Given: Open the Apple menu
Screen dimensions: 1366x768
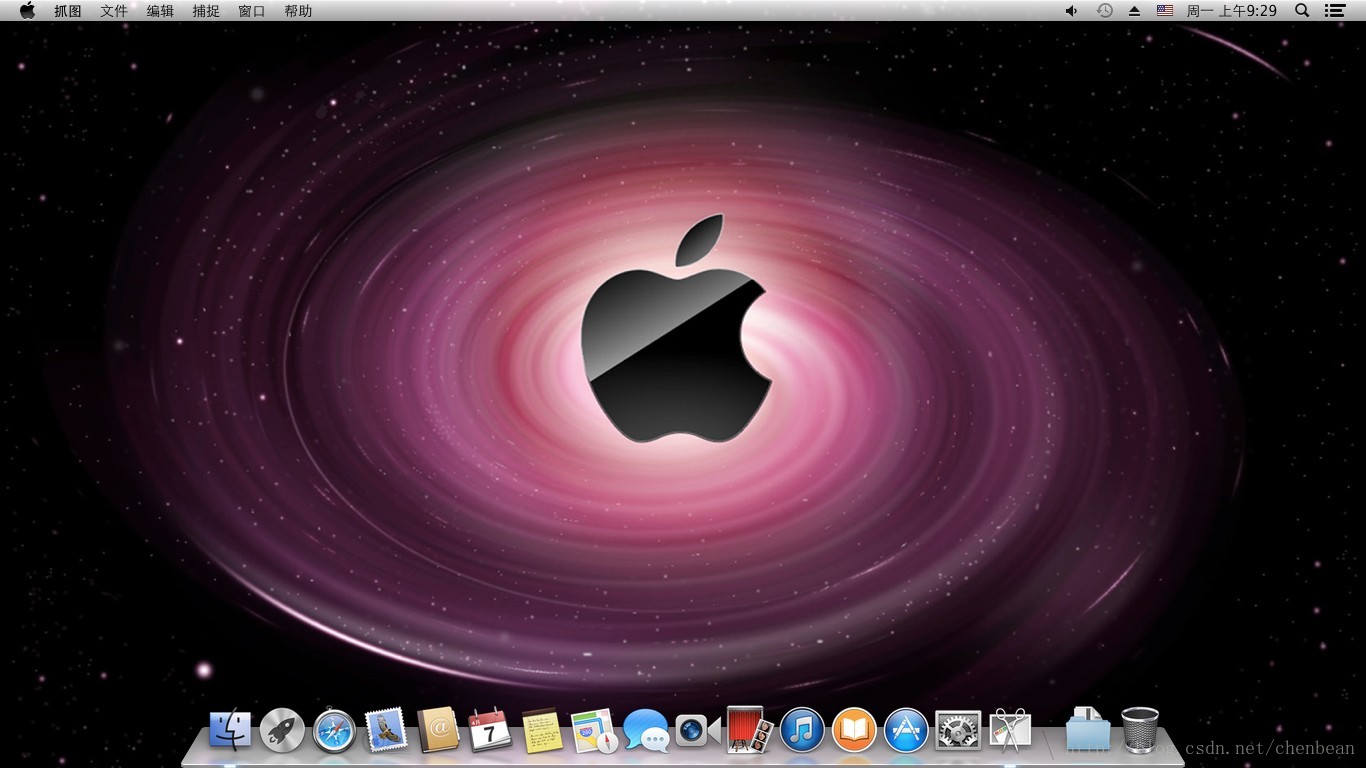Looking at the screenshot, I should click(x=27, y=10).
